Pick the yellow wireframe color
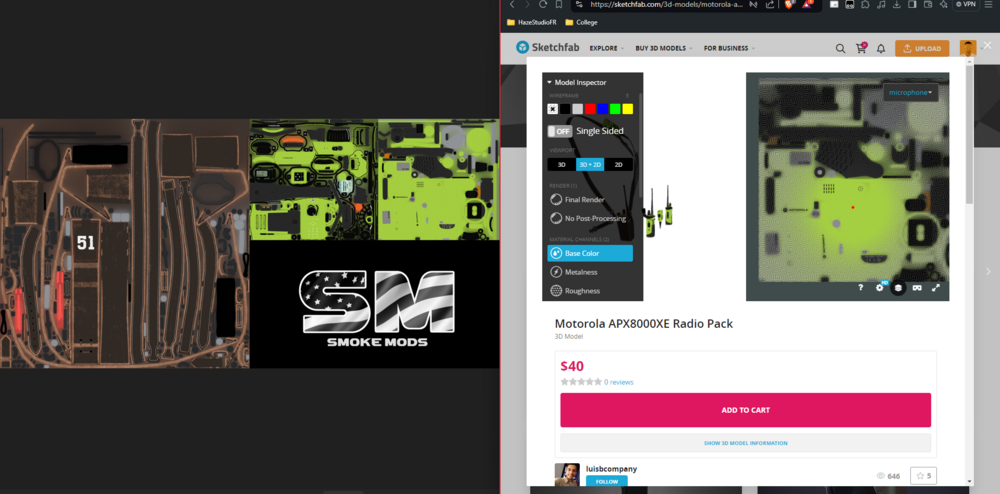The height and width of the screenshot is (494, 1000). coord(628,109)
